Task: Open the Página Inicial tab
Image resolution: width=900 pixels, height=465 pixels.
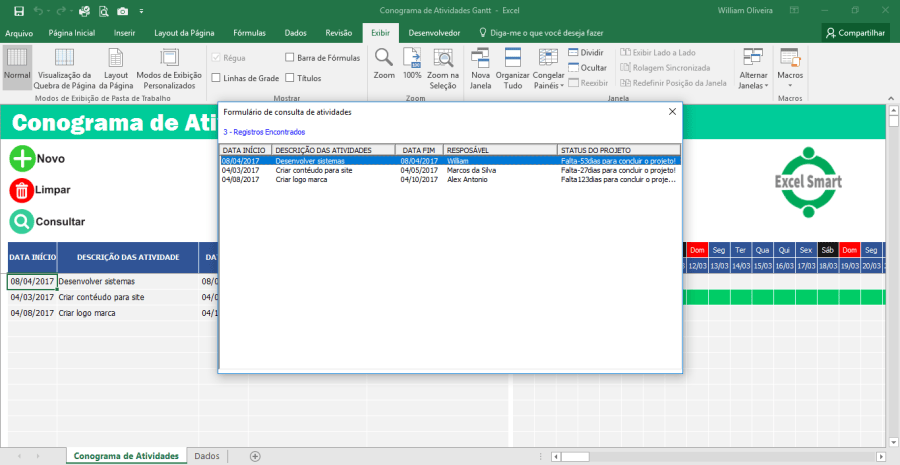Action: [x=72, y=33]
